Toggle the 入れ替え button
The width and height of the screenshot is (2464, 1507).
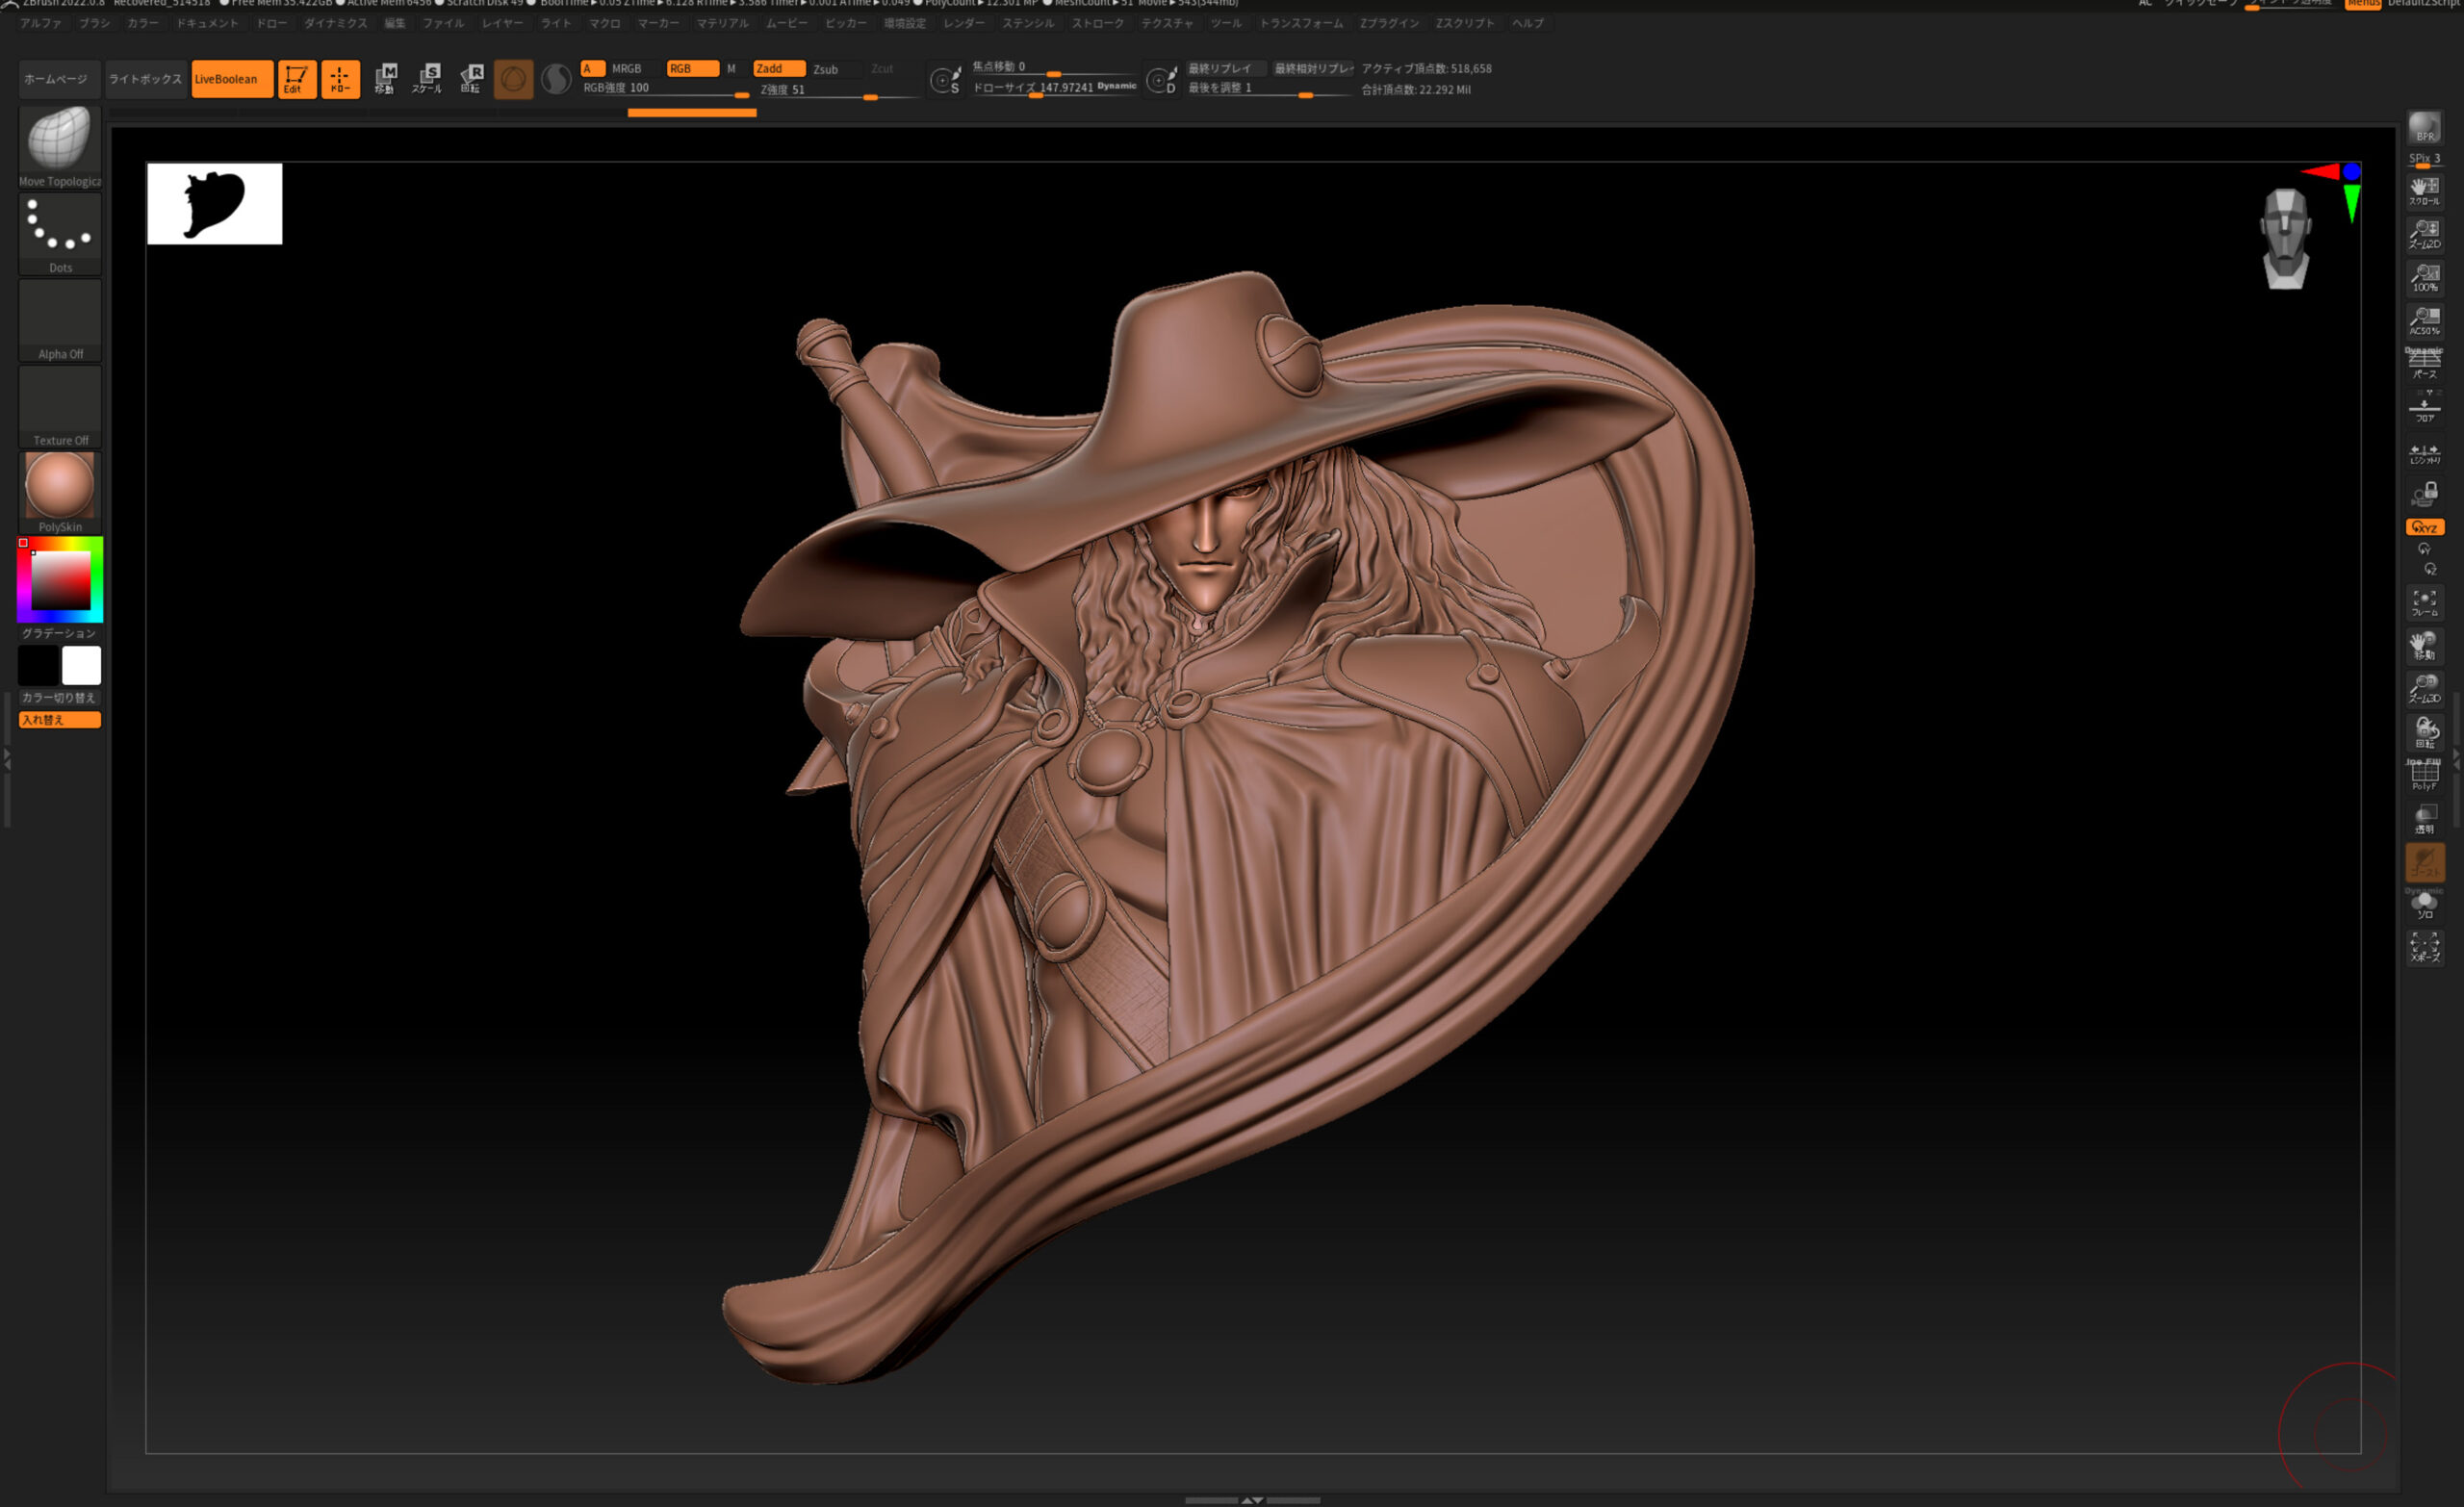pyautogui.click(x=60, y=720)
